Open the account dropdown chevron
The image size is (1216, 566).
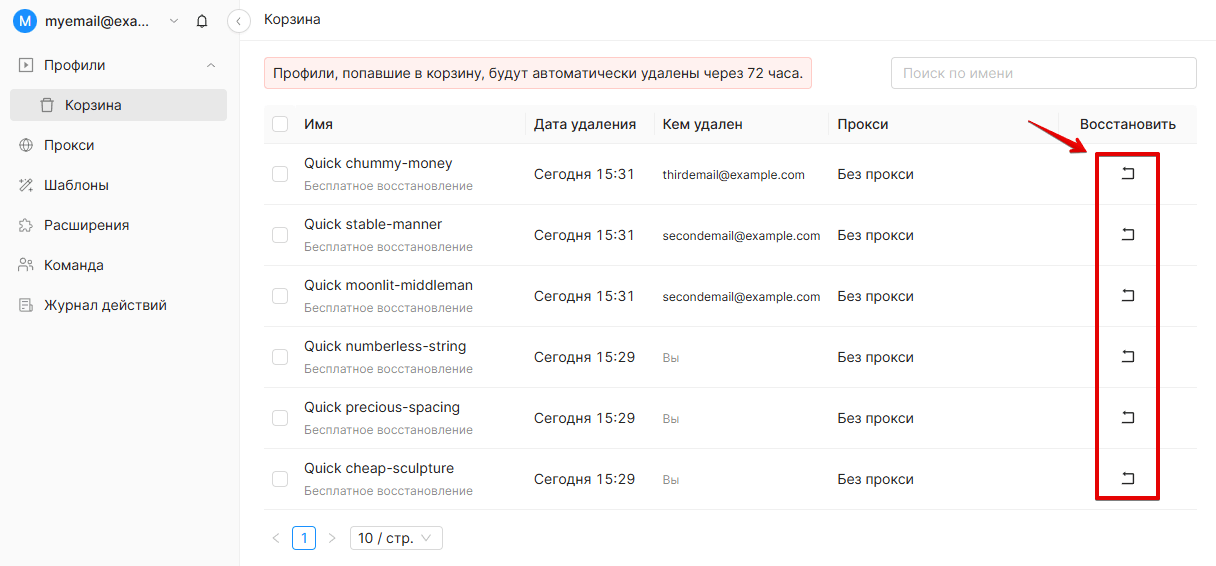click(175, 21)
